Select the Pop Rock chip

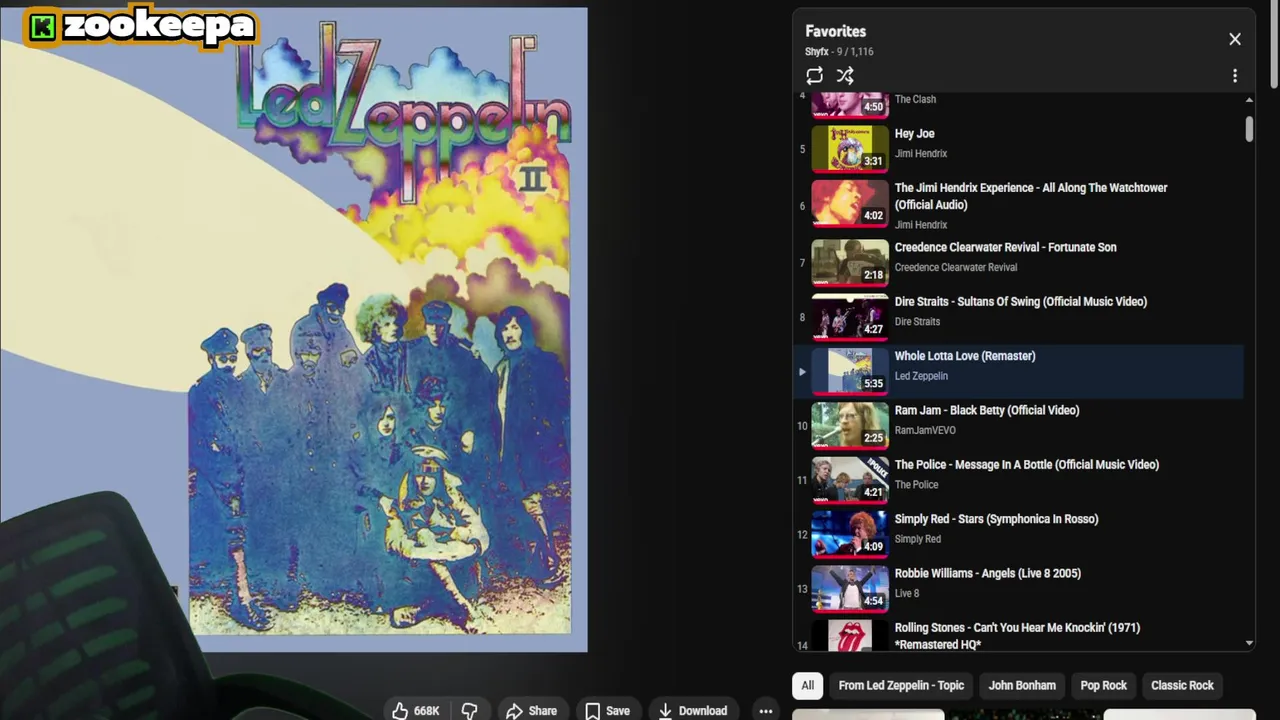(1103, 685)
